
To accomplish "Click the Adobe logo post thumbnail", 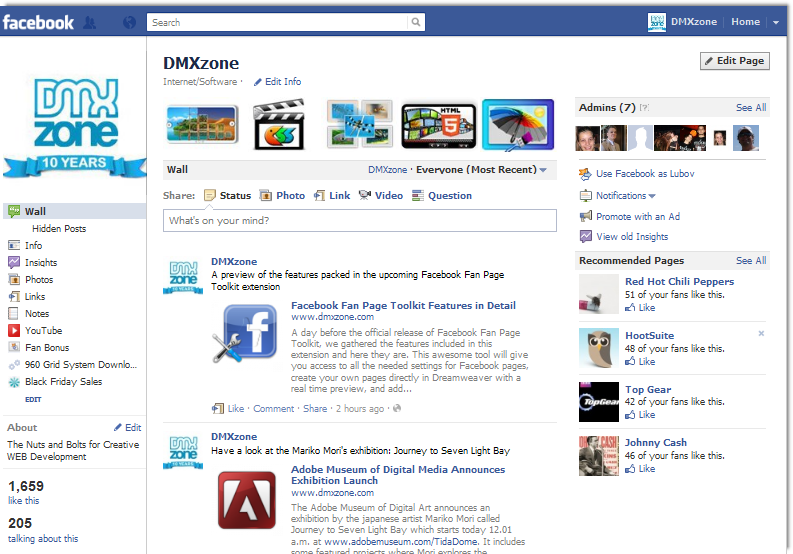I will pyautogui.click(x=247, y=500).
